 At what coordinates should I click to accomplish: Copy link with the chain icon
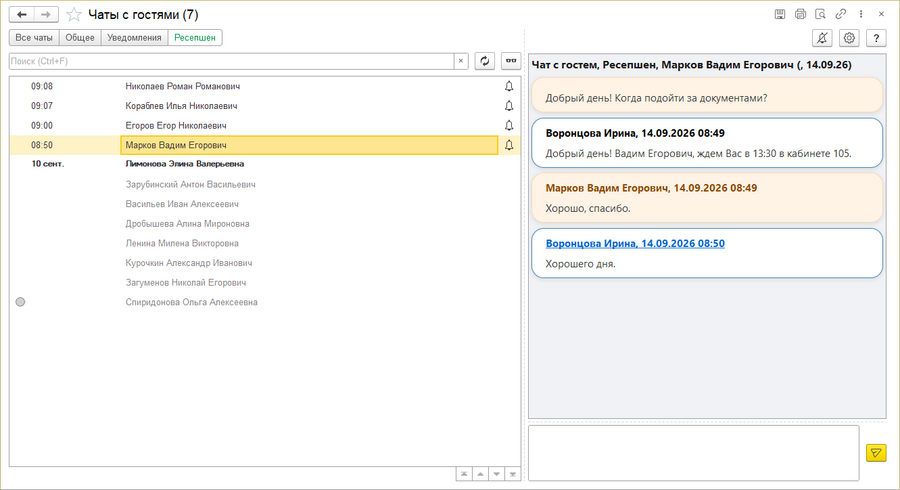841,14
